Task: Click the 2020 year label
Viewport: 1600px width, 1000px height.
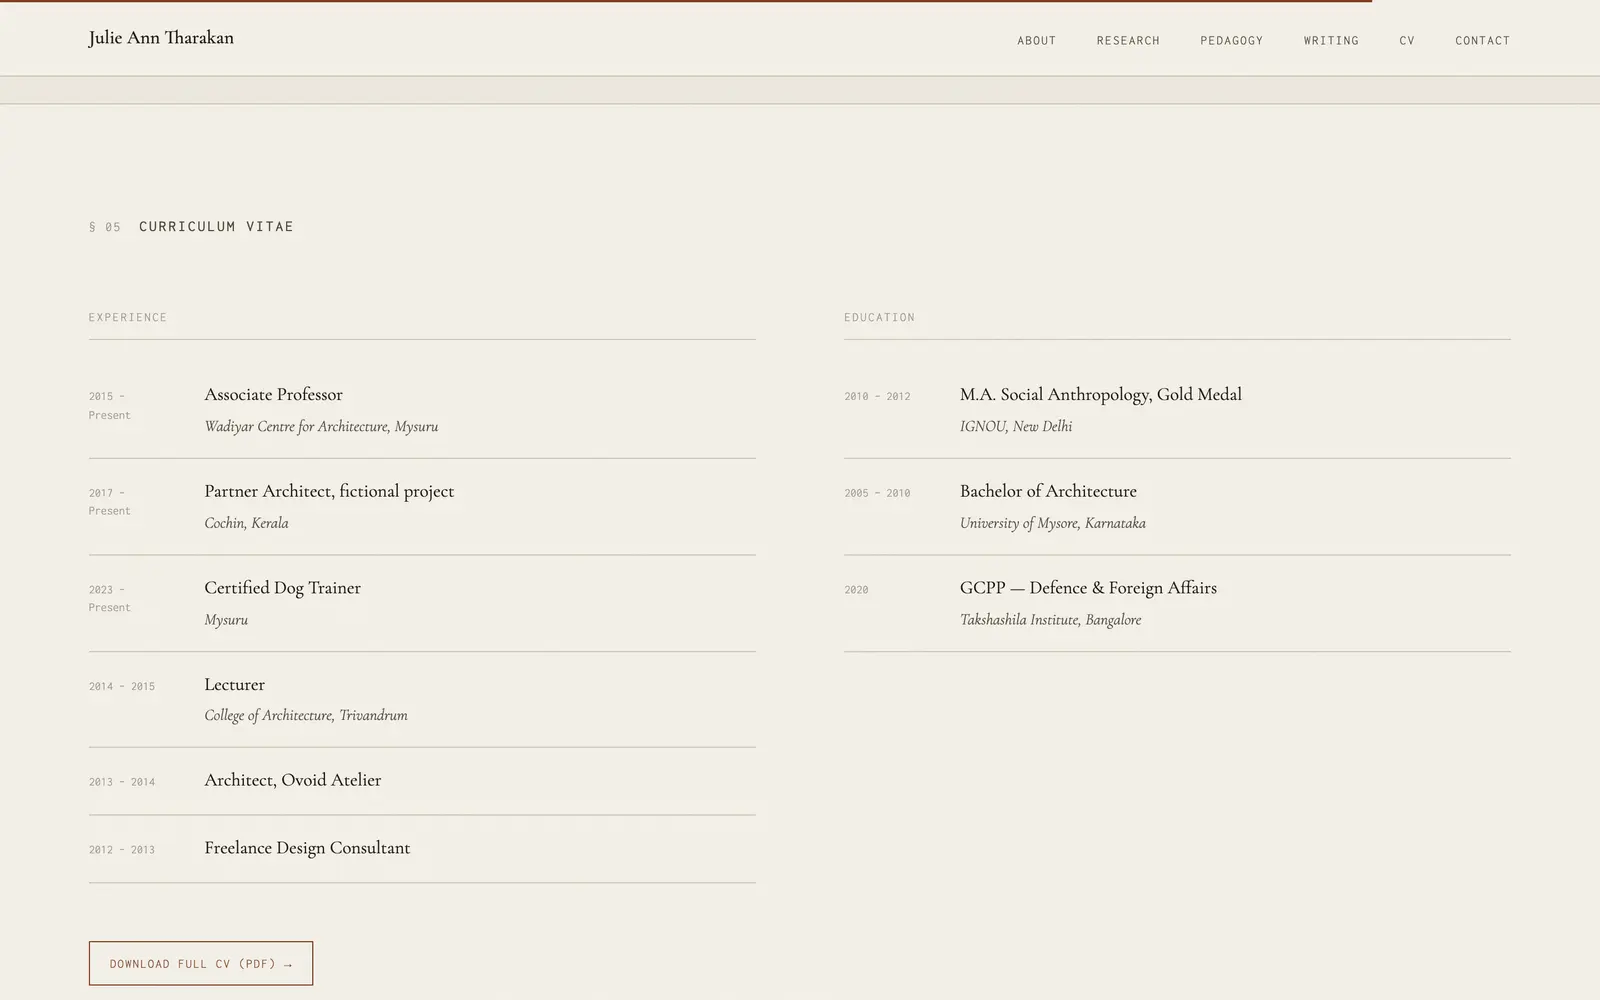Action: tap(856, 590)
